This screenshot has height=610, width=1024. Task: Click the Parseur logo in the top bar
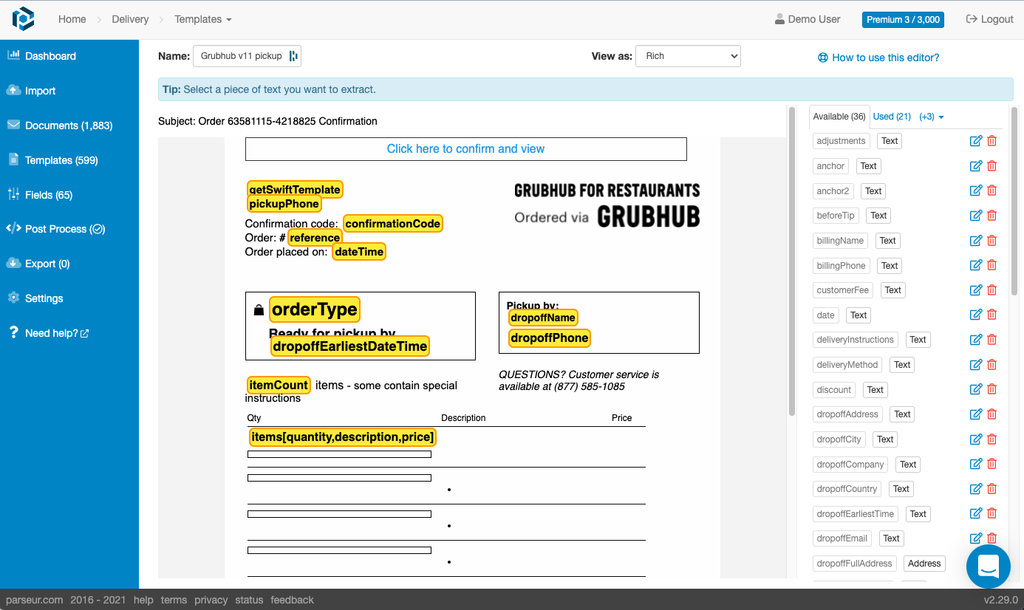pos(22,18)
